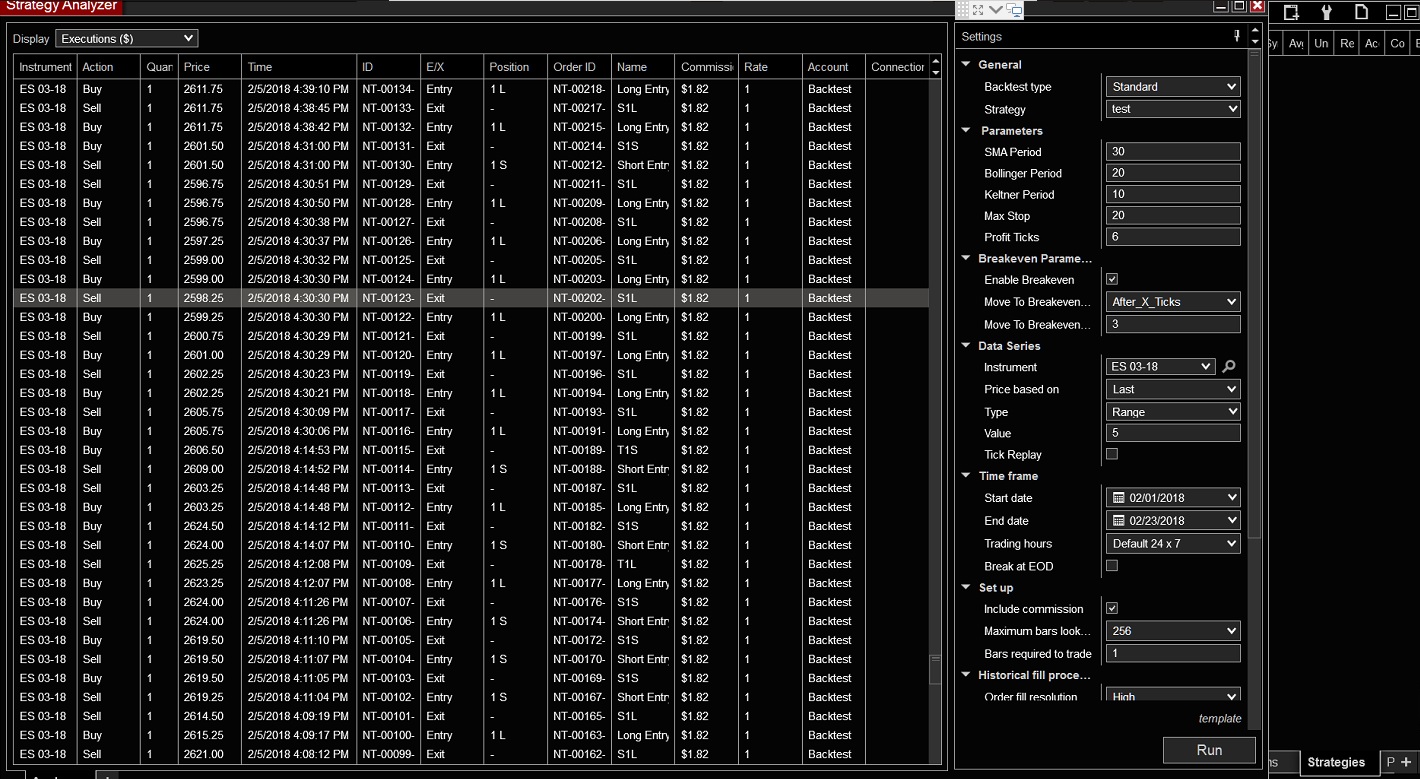Click the Bollinger Period input field

[1173, 173]
